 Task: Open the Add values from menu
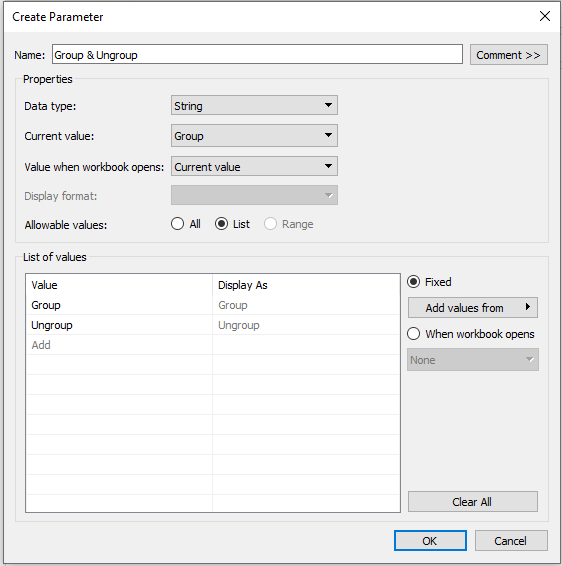coord(472,308)
